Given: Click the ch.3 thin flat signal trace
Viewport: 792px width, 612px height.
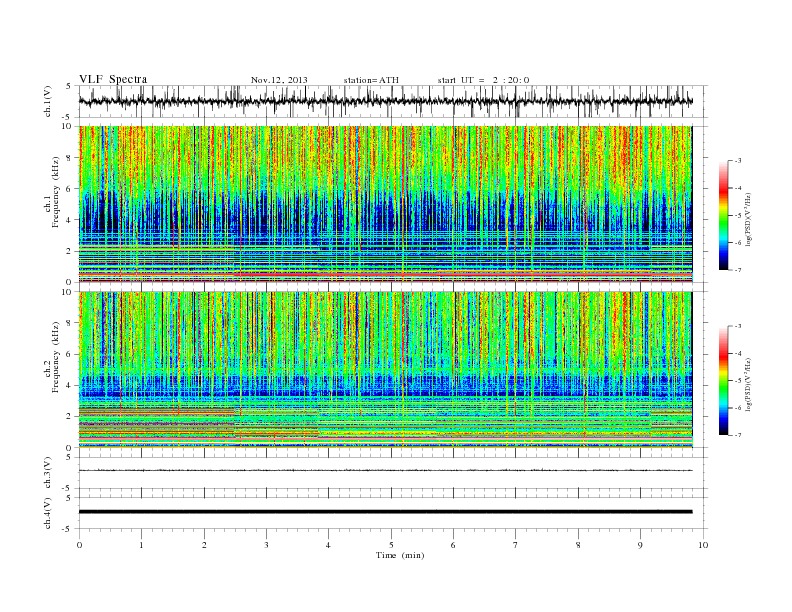Looking at the screenshot, I should pos(385,471).
